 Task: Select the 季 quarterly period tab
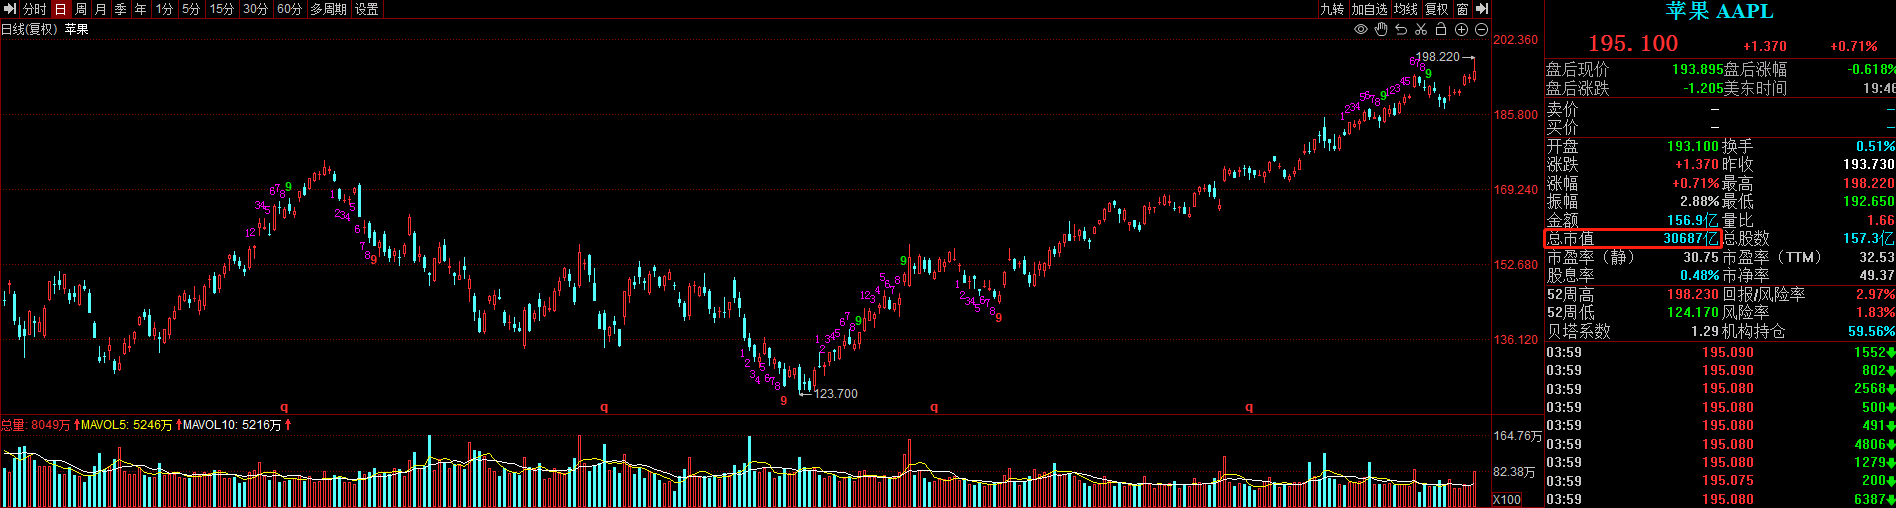[x=121, y=9]
